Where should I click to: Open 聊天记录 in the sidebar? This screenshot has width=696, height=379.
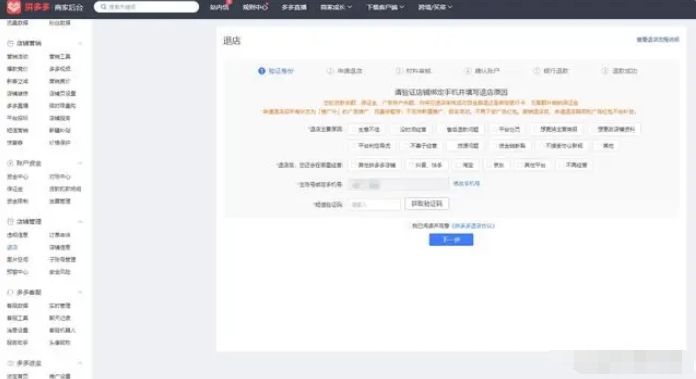(x=60, y=318)
